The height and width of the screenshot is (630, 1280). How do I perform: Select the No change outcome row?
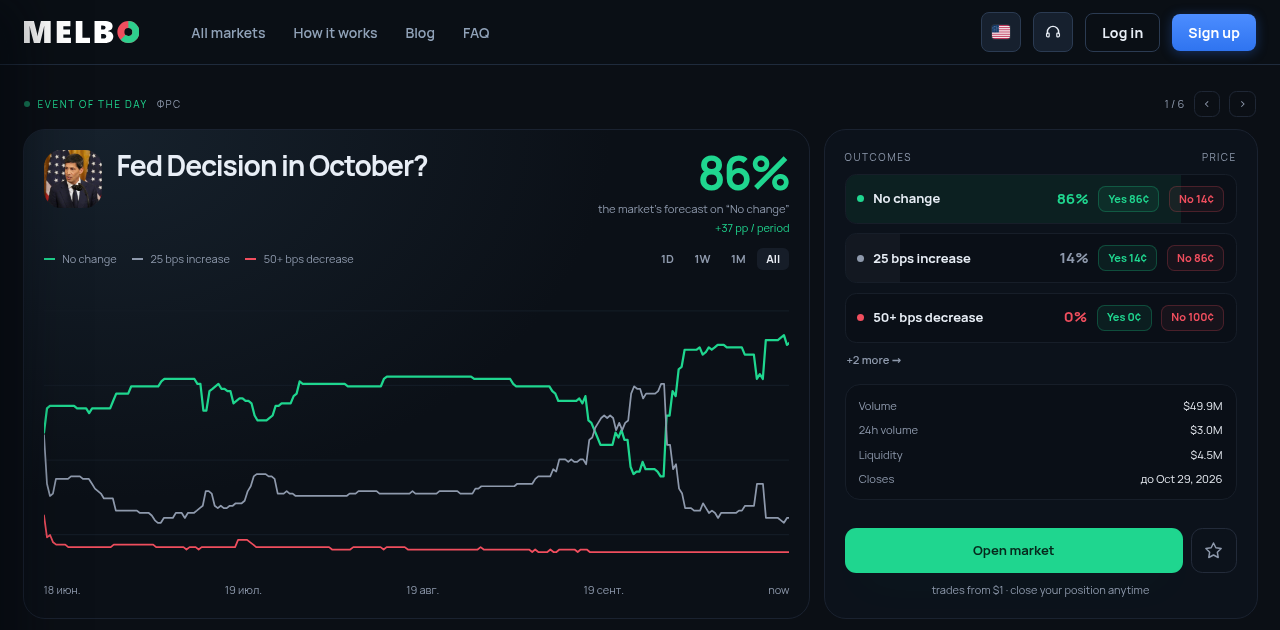pyautogui.click(x=1041, y=199)
